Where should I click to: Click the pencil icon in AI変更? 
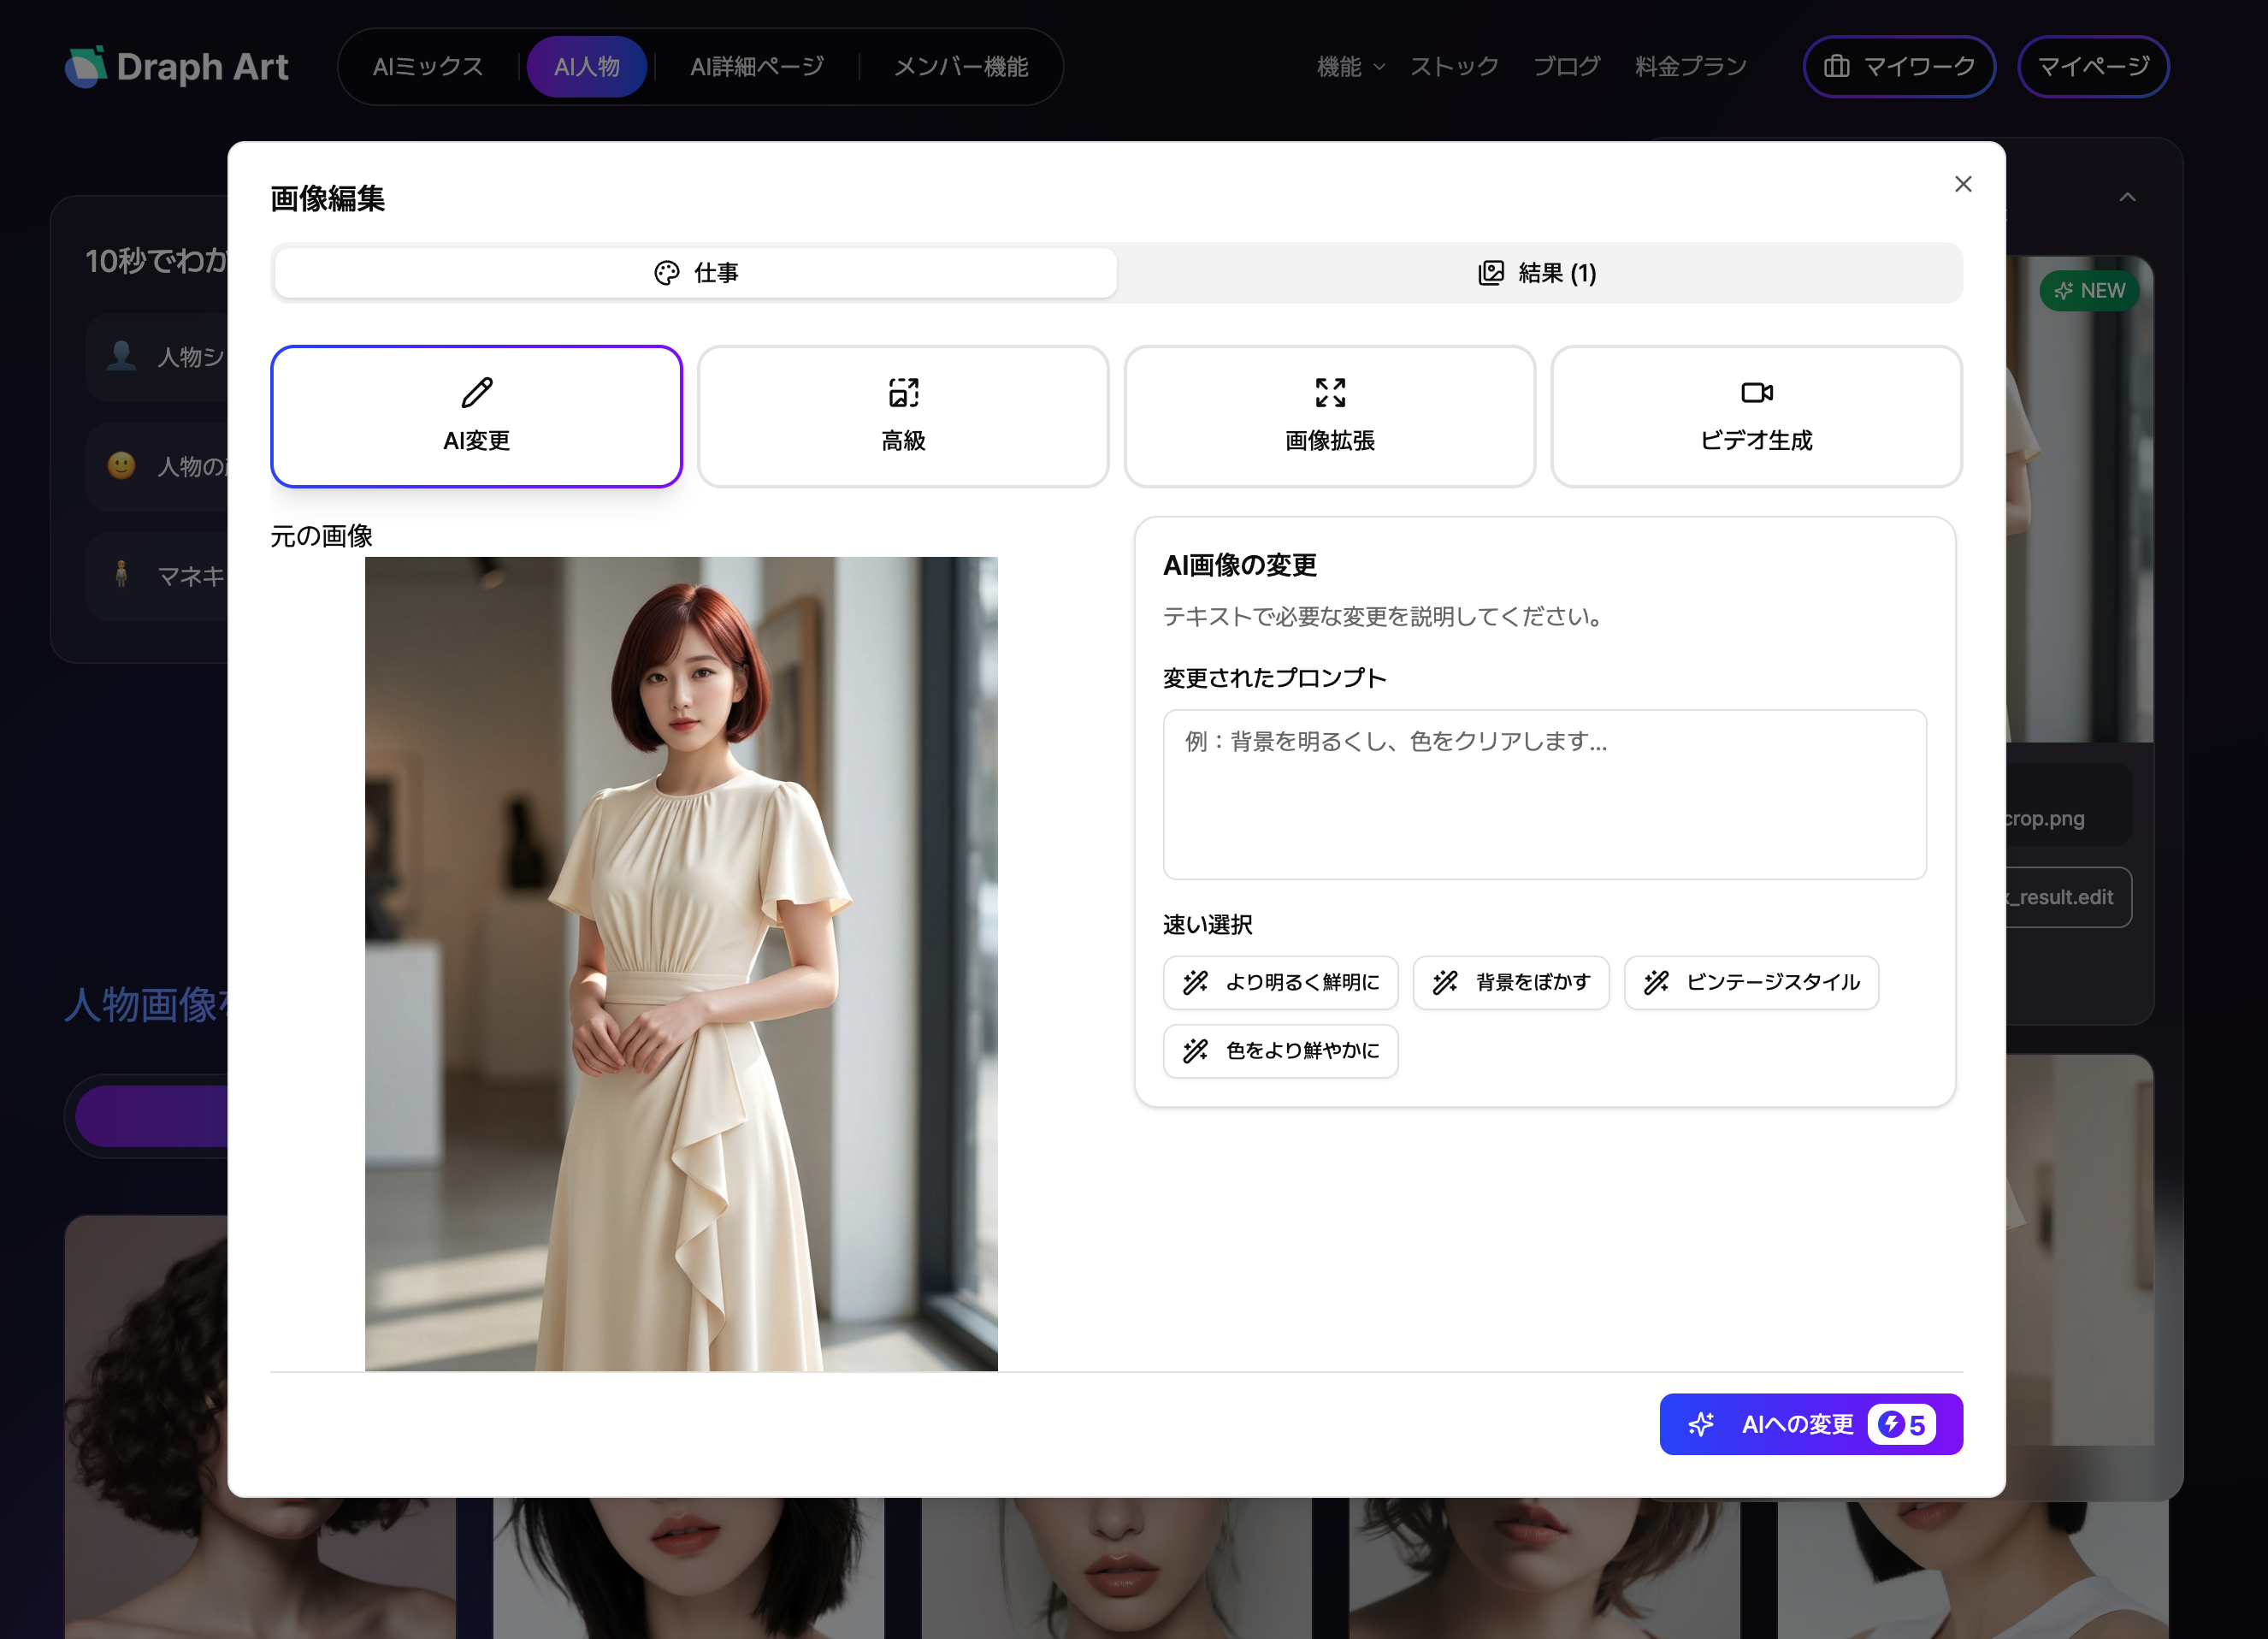tap(477, 393)
